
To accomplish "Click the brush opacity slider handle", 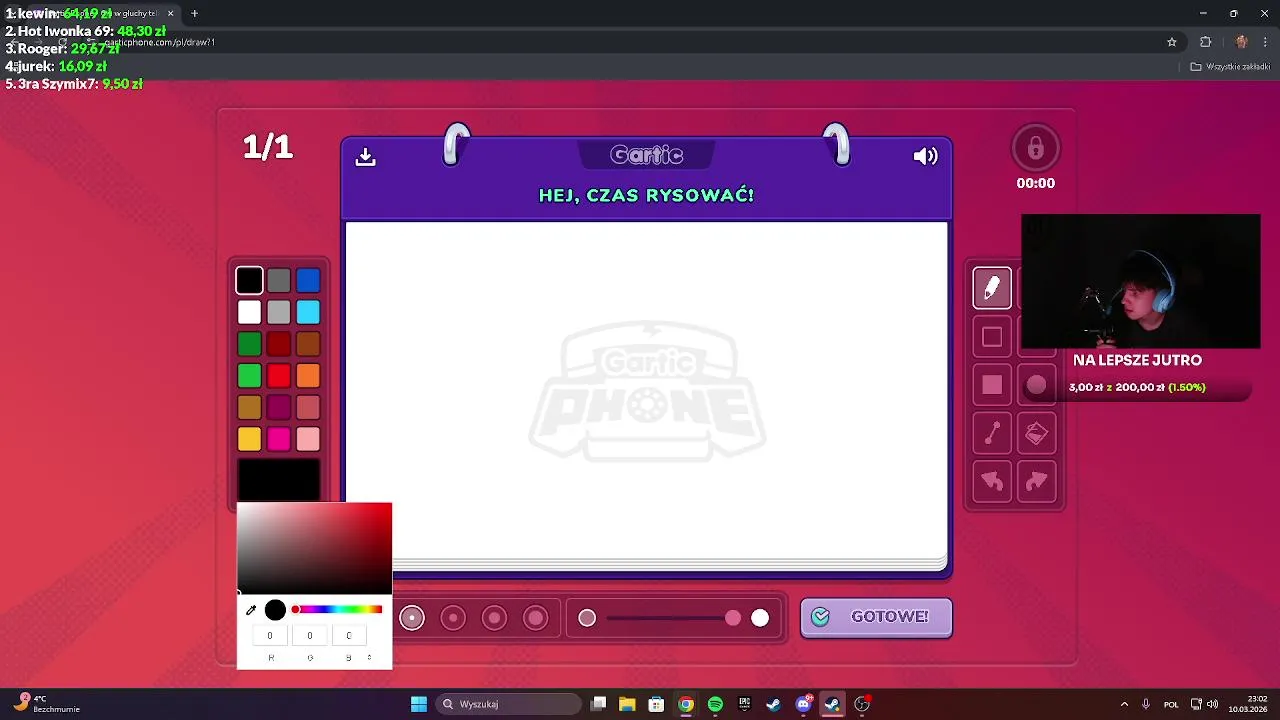I will tap(733, 619).
